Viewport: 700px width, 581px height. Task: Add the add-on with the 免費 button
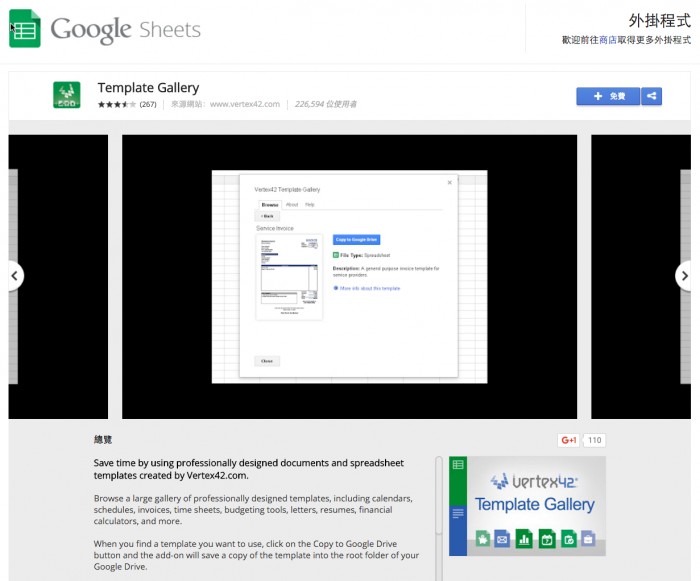tap(608, 96)
